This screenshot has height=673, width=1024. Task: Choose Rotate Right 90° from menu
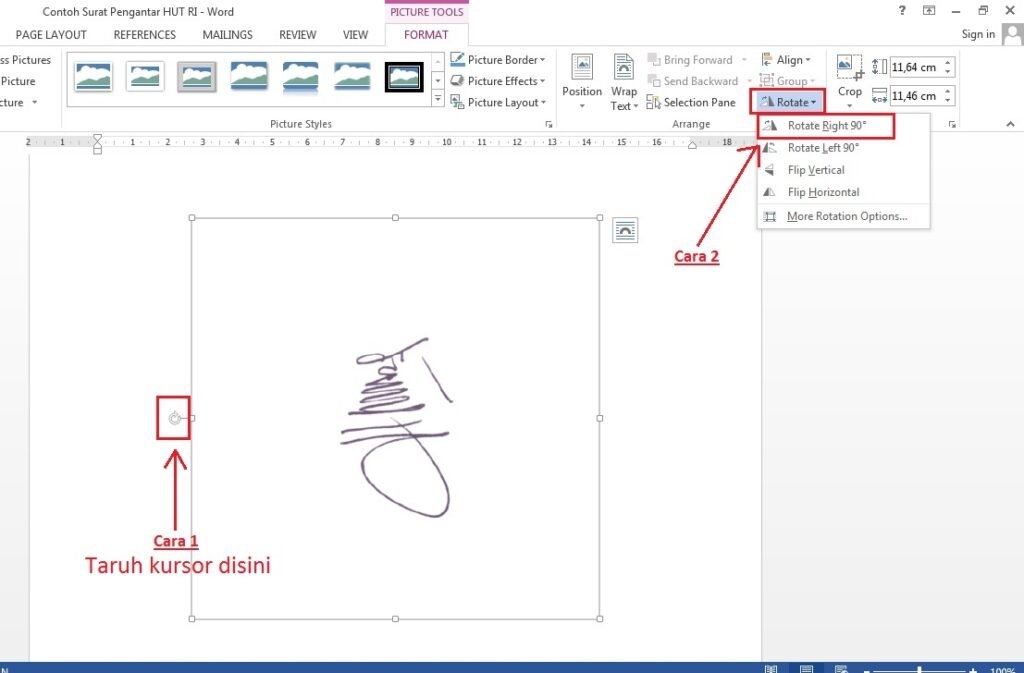tap(826, 126)
